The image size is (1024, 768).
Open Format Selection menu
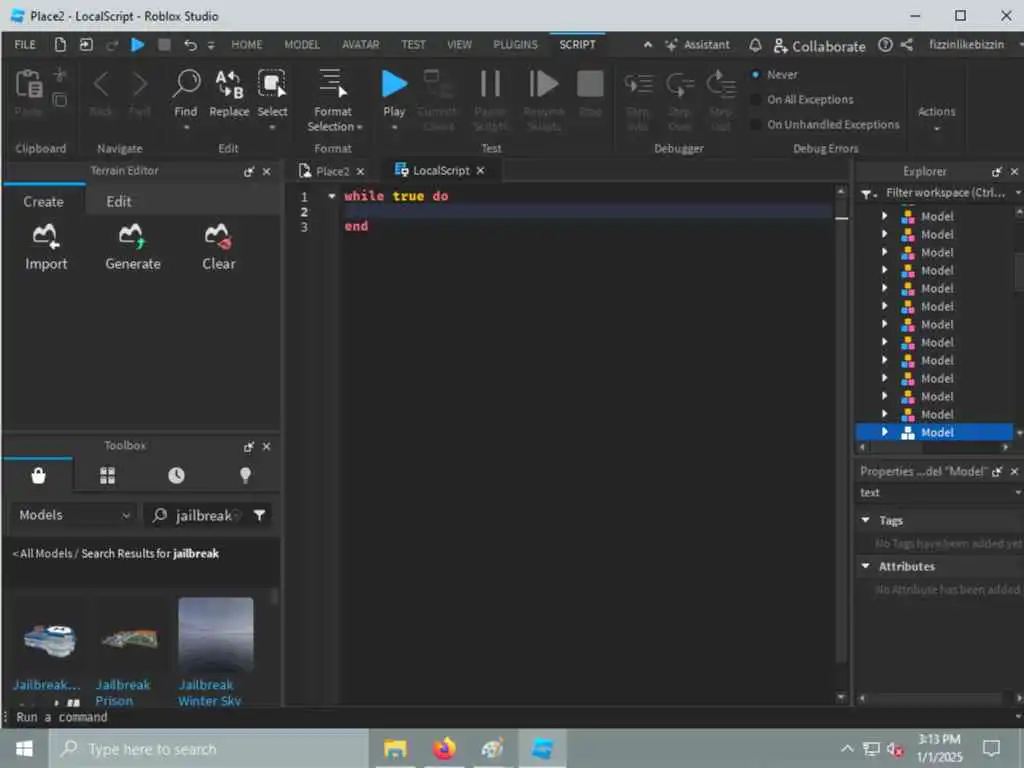pos(333,100)
